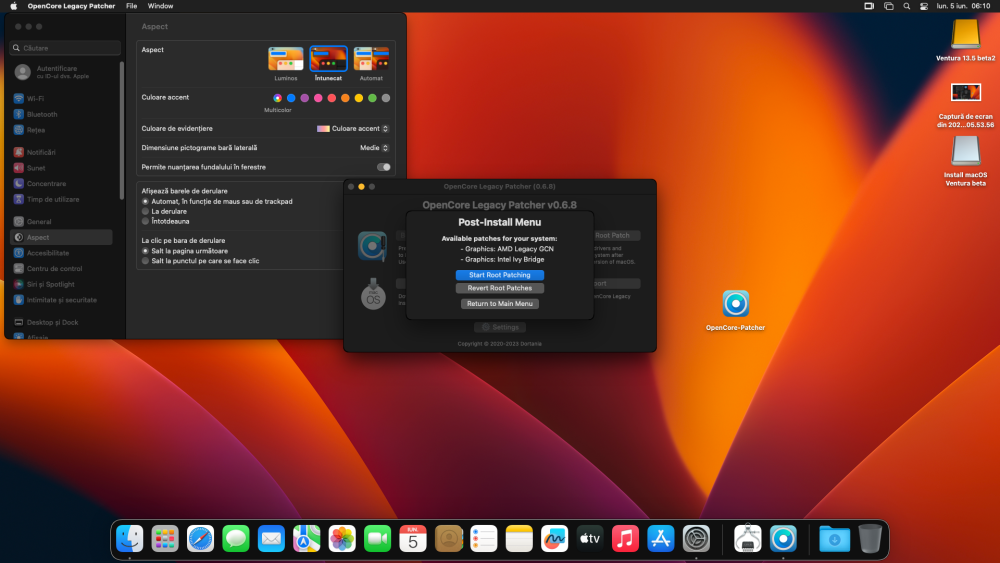Open OpenCore Patcher icon in the dock

pos(783,539)
